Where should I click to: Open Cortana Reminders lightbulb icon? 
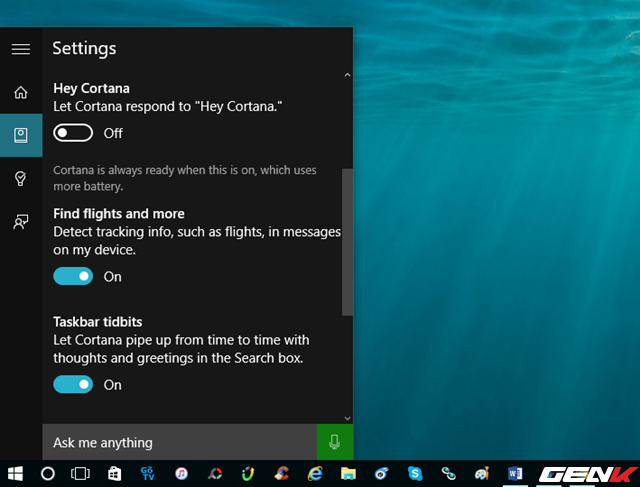point(21,178)
